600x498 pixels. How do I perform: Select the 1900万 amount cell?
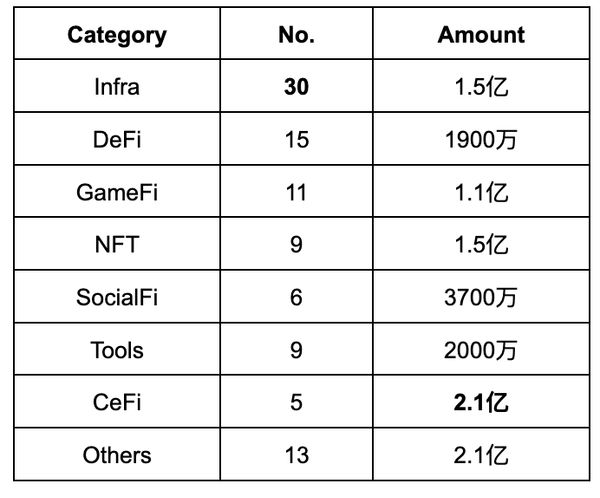[x=480, y=140]
